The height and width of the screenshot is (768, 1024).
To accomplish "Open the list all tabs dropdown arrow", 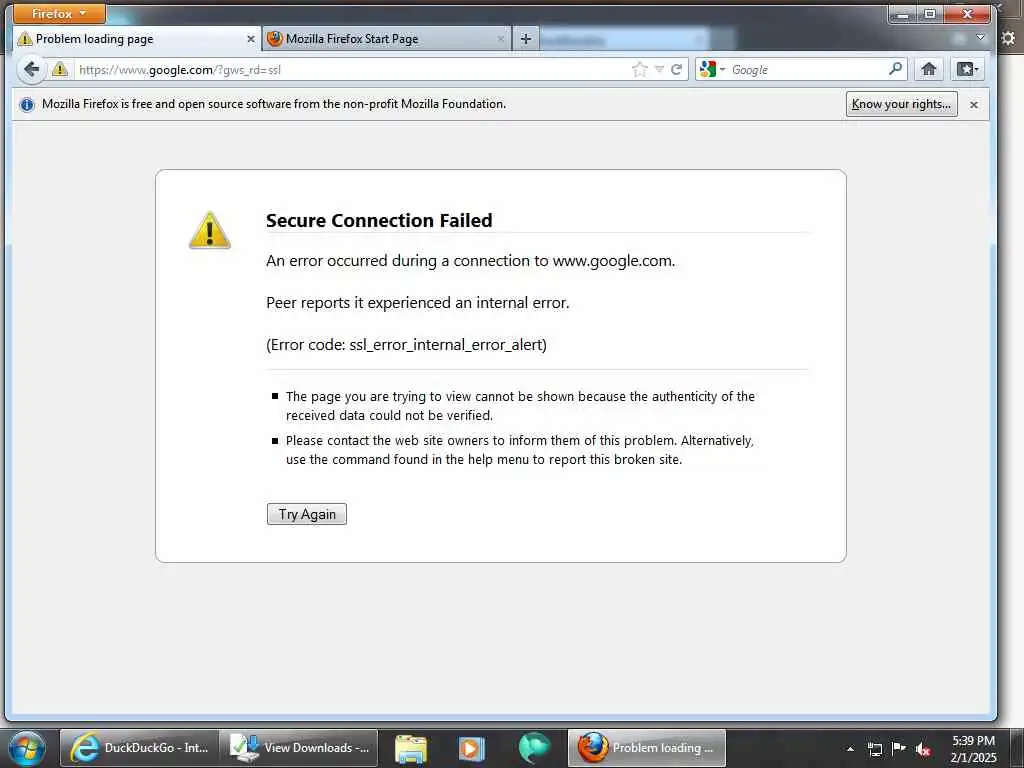I will tap(980, 38).
